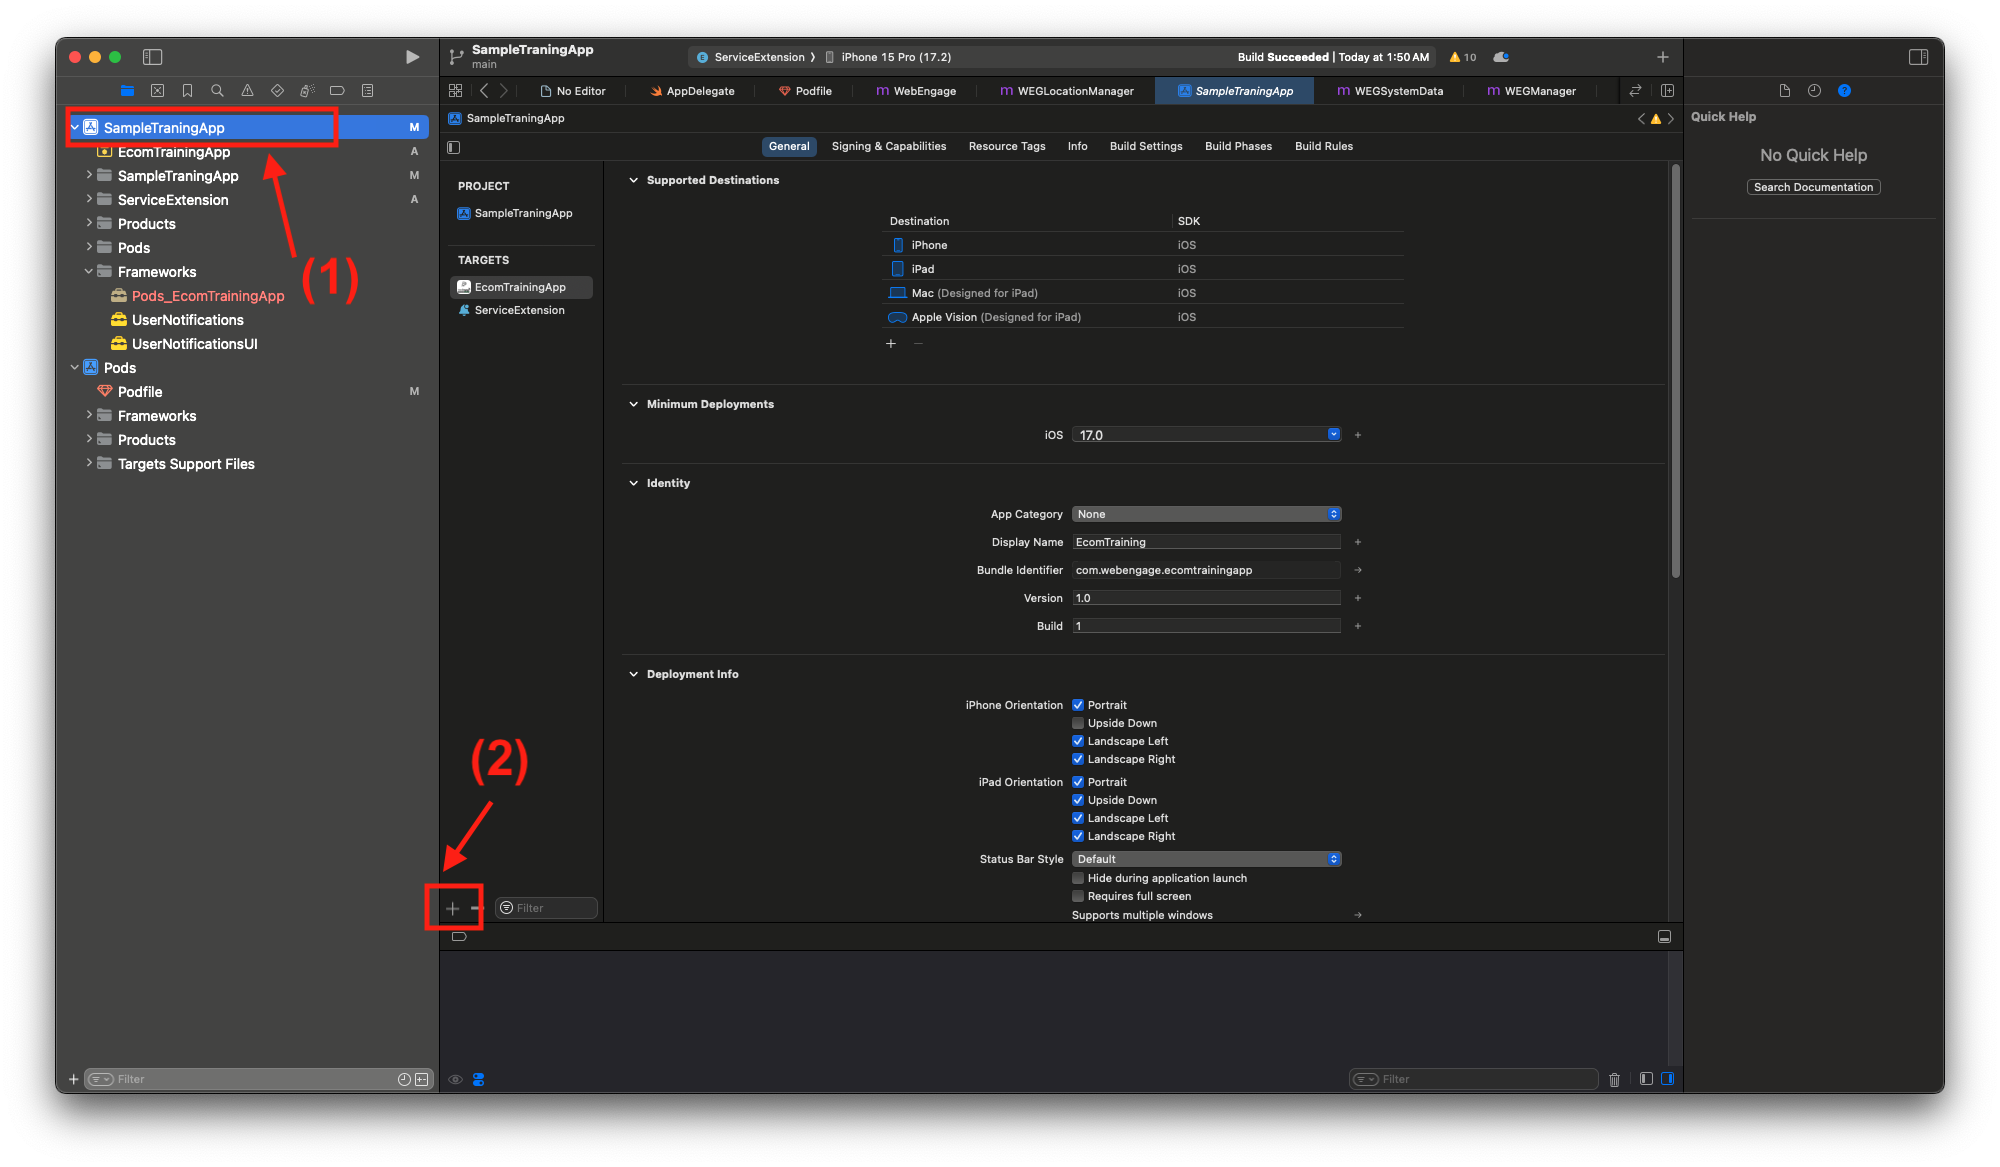The image size is (2000, 1167).
Task: Open the Quick Help inspector icon
Action: pos(1844,91)
